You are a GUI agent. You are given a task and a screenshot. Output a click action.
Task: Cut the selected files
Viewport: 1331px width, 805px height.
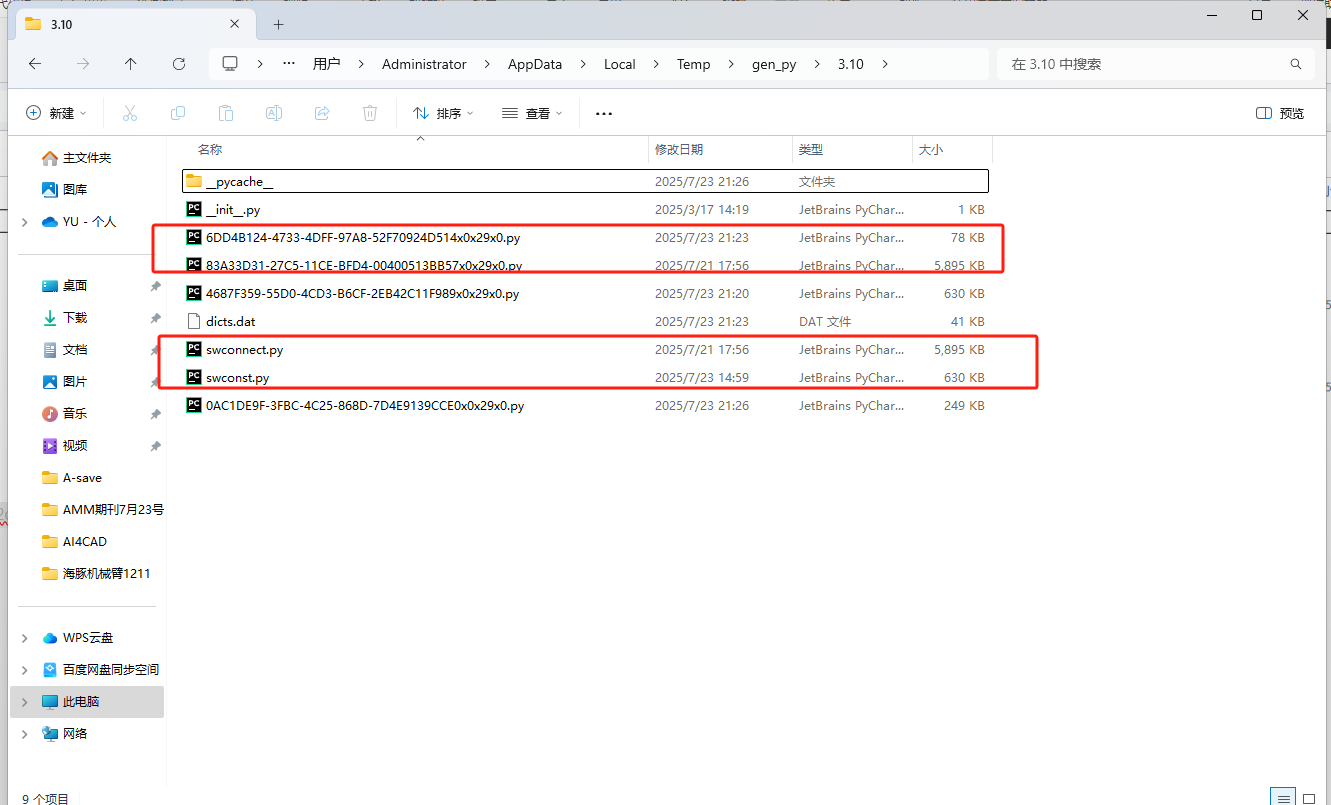pyautogui.click(x=129, y=112)
